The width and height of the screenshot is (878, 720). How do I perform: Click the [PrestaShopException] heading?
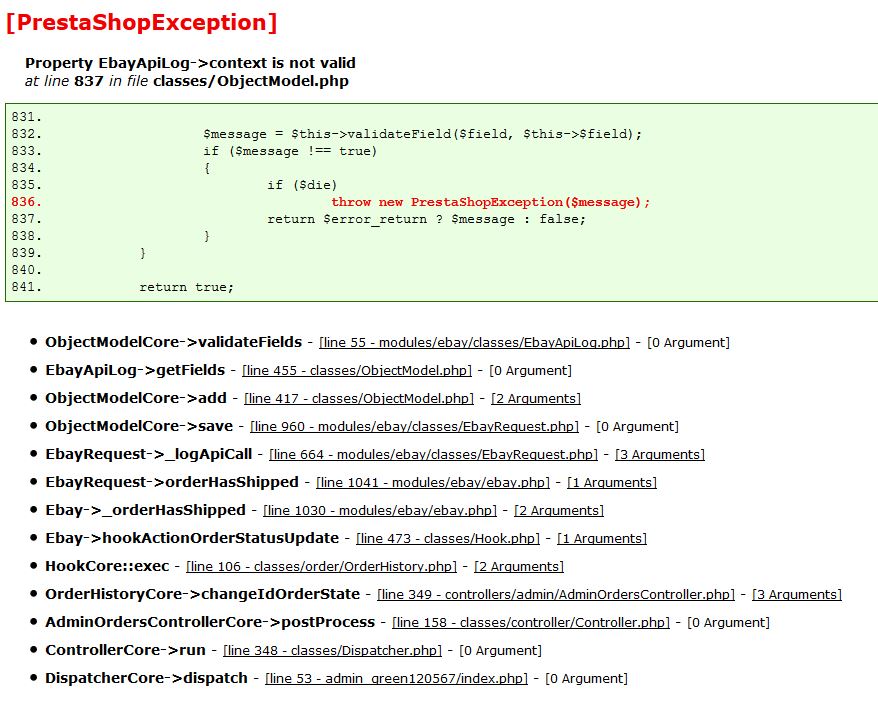[142, 22]
